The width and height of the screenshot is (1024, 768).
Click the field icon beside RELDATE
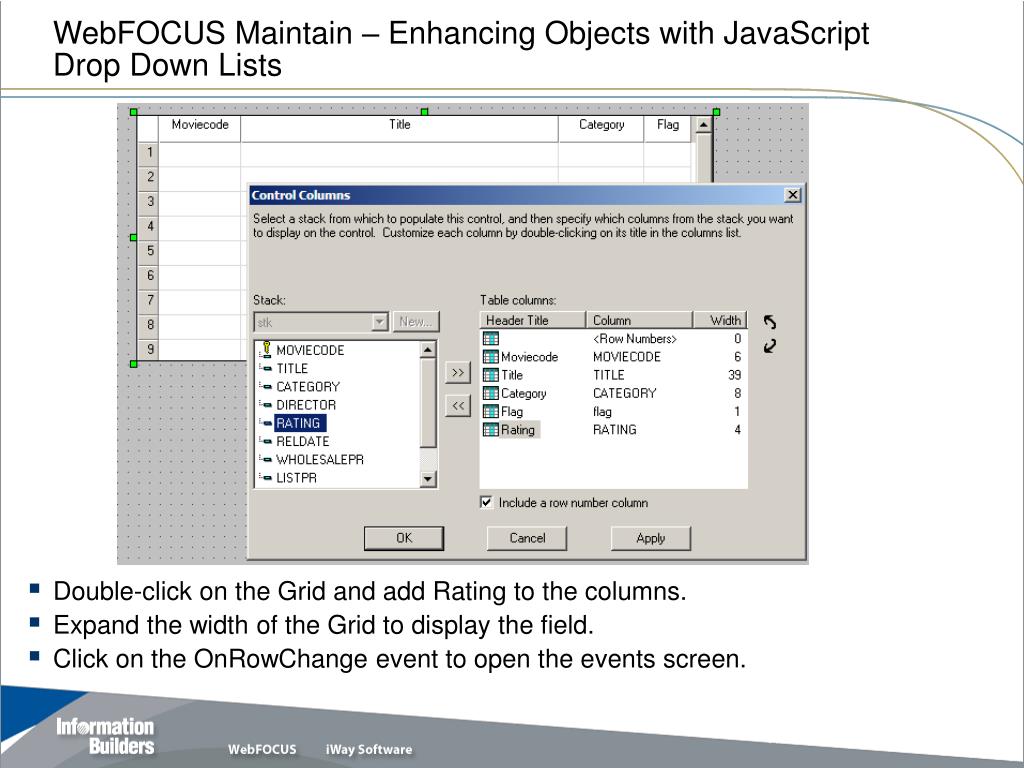(x=266, y=441)
